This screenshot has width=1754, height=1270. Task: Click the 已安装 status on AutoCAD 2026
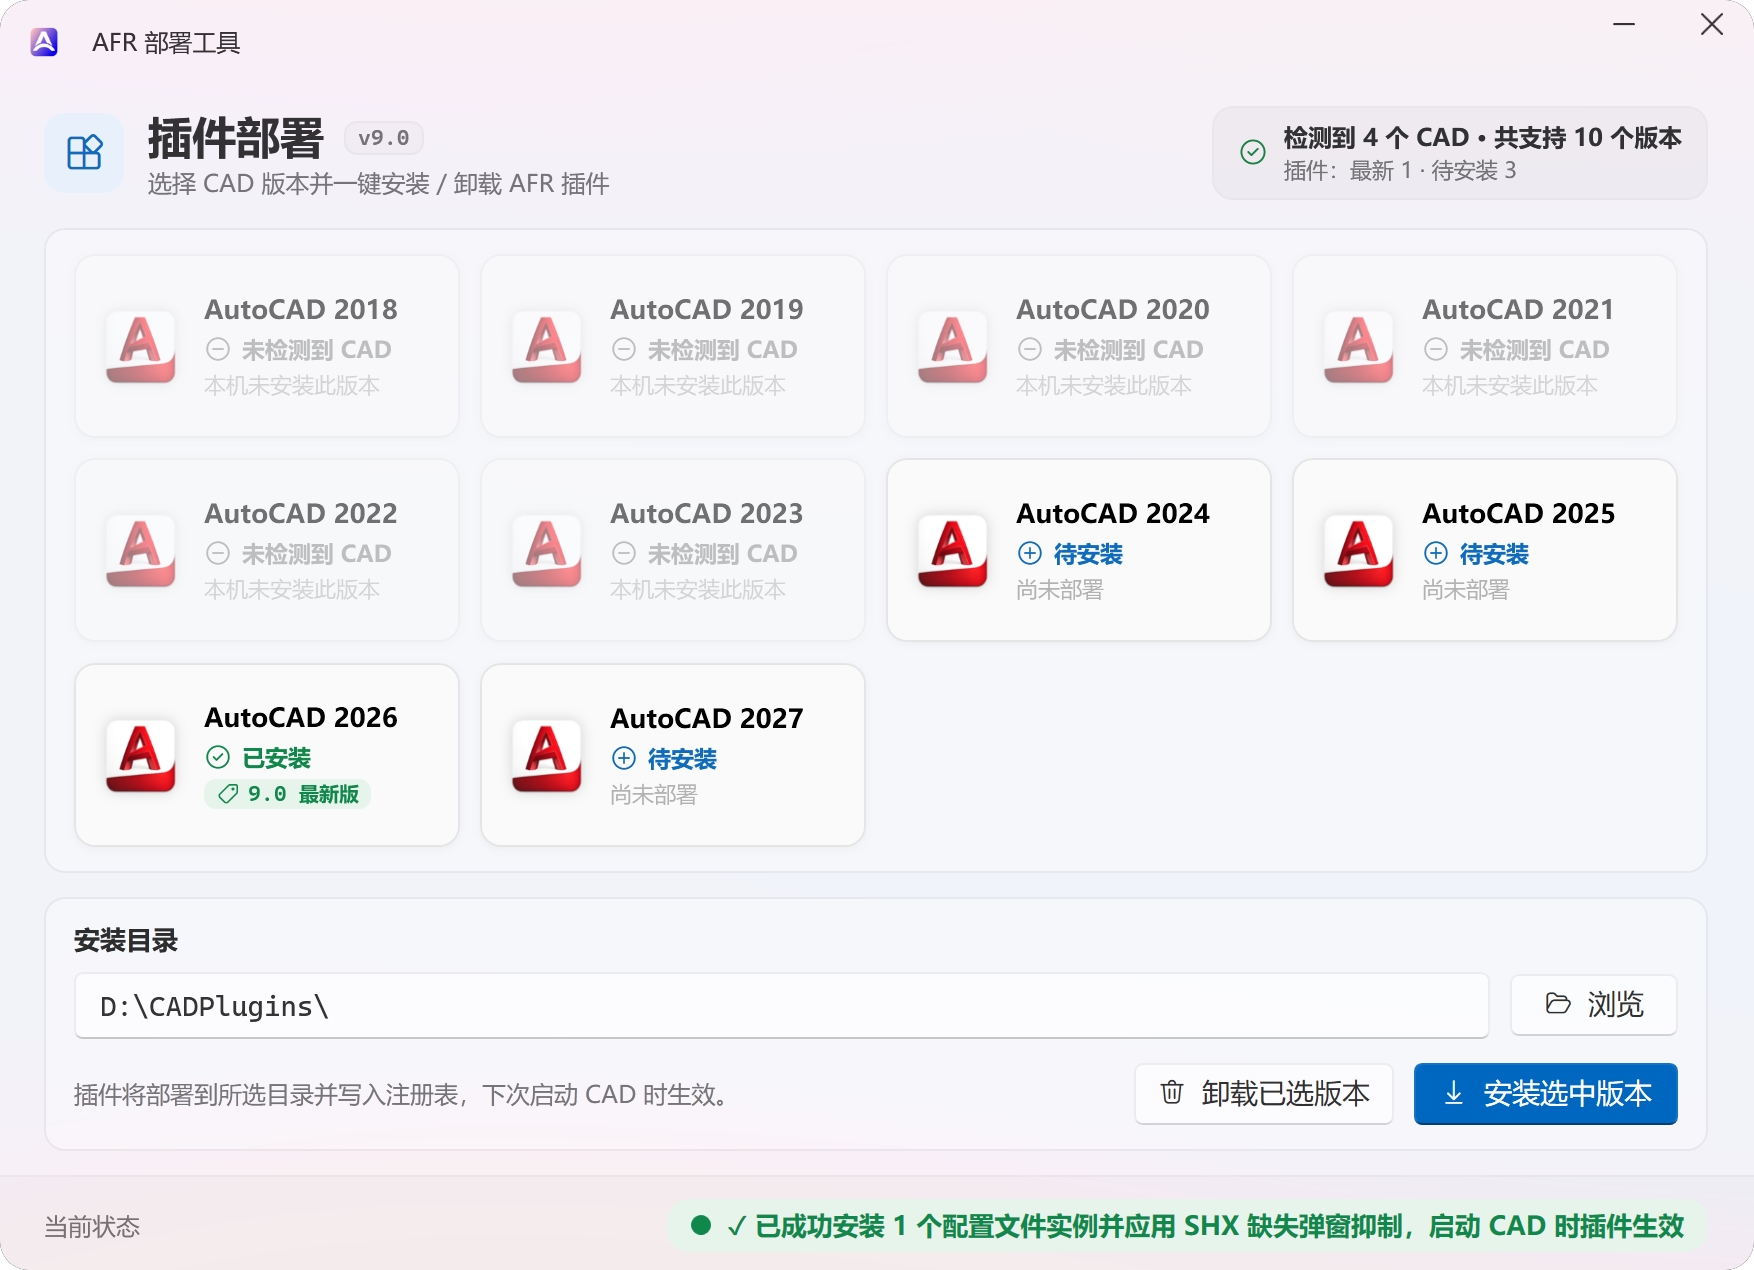point(277,758)
